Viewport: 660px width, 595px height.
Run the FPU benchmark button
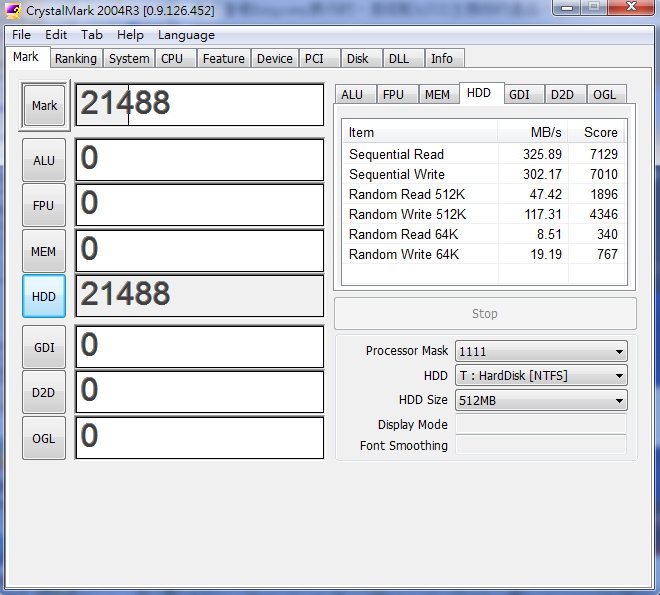[44, 205]
